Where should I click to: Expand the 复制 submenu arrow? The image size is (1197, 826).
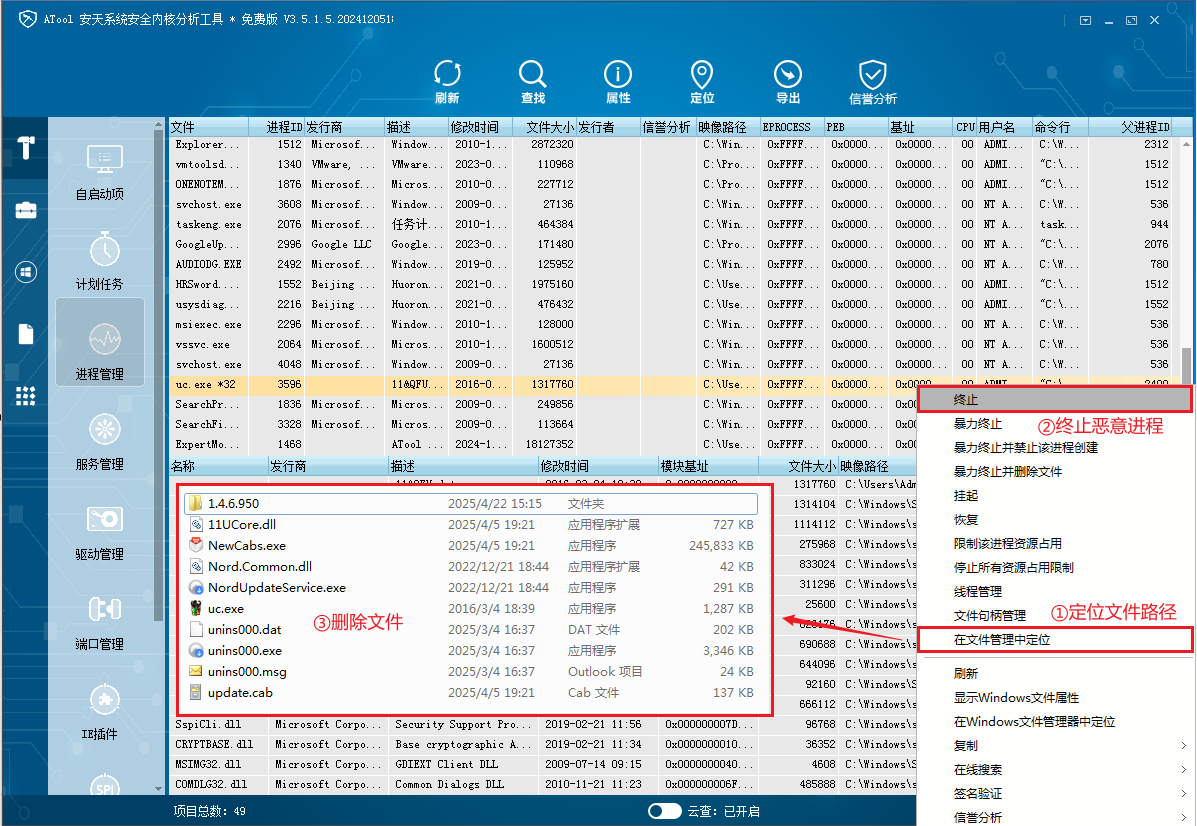click(x=1184, y=746)
